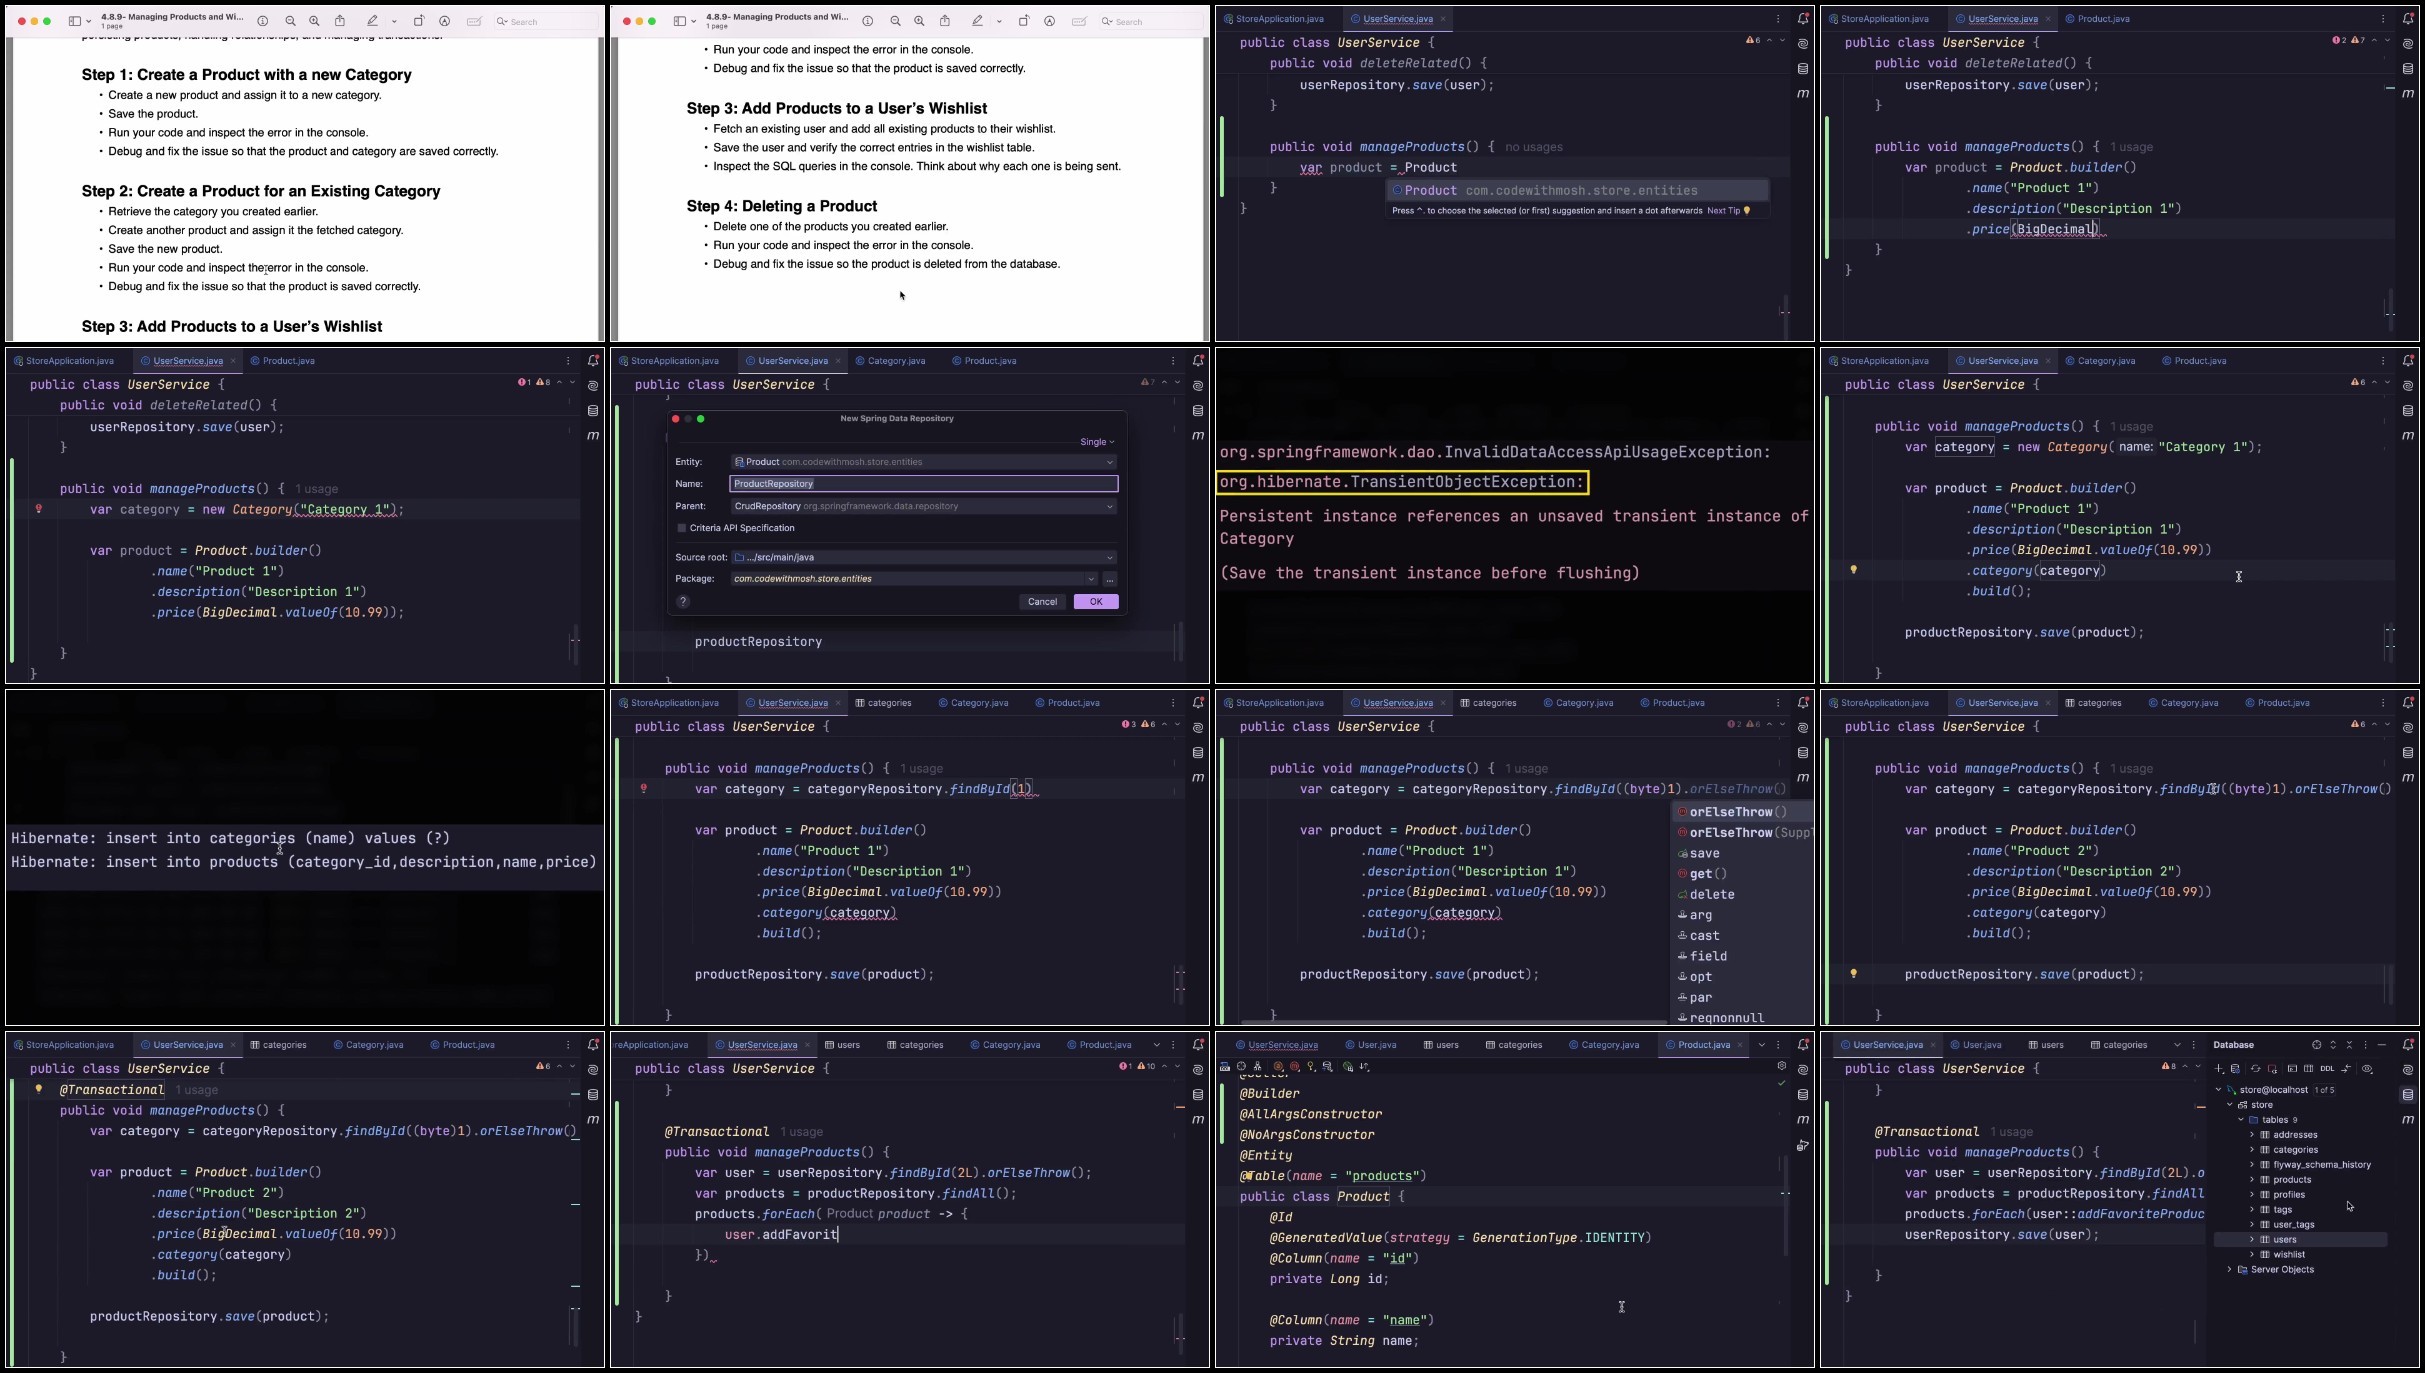The height and width of the screenshot is (1373, 2425).
Task: Click the OK button in repository dialog
Action: pyautogui.click(x=1096, y=601)
